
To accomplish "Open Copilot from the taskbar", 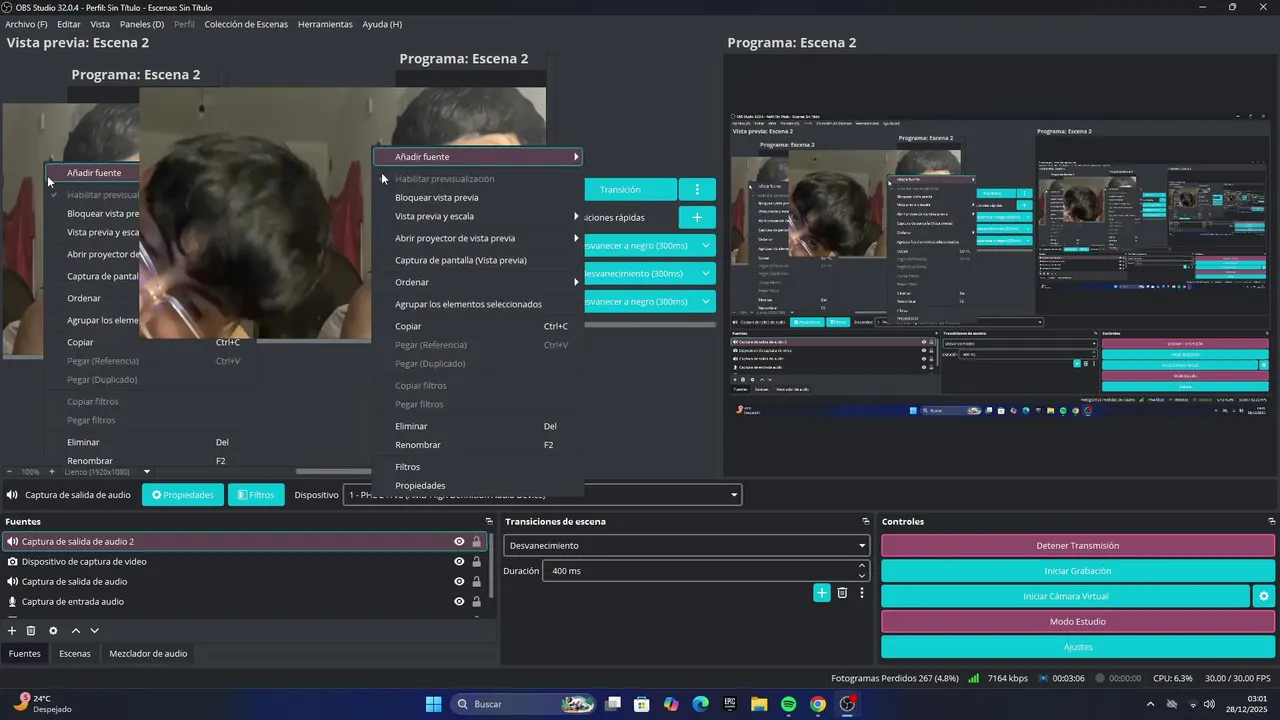I will (x=671, y=704).
